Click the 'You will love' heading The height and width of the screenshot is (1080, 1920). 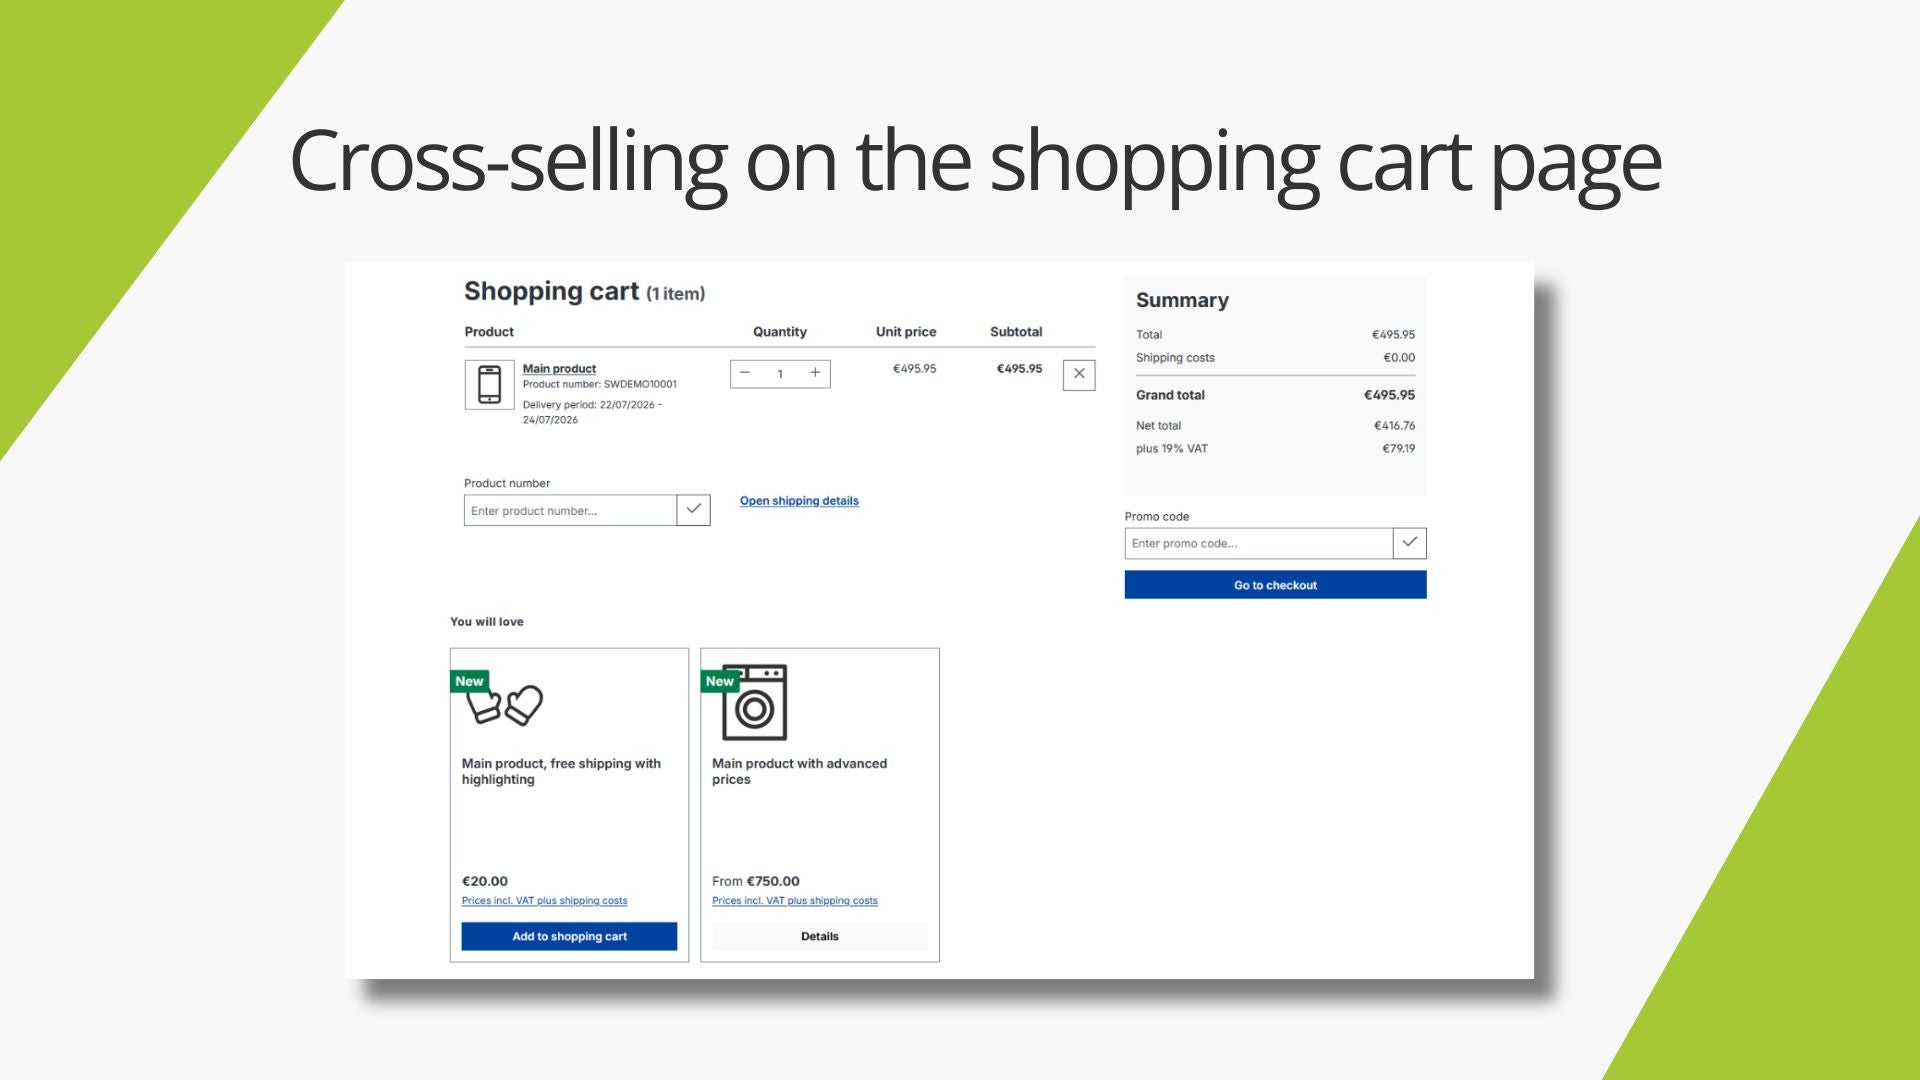click(486, 622)
